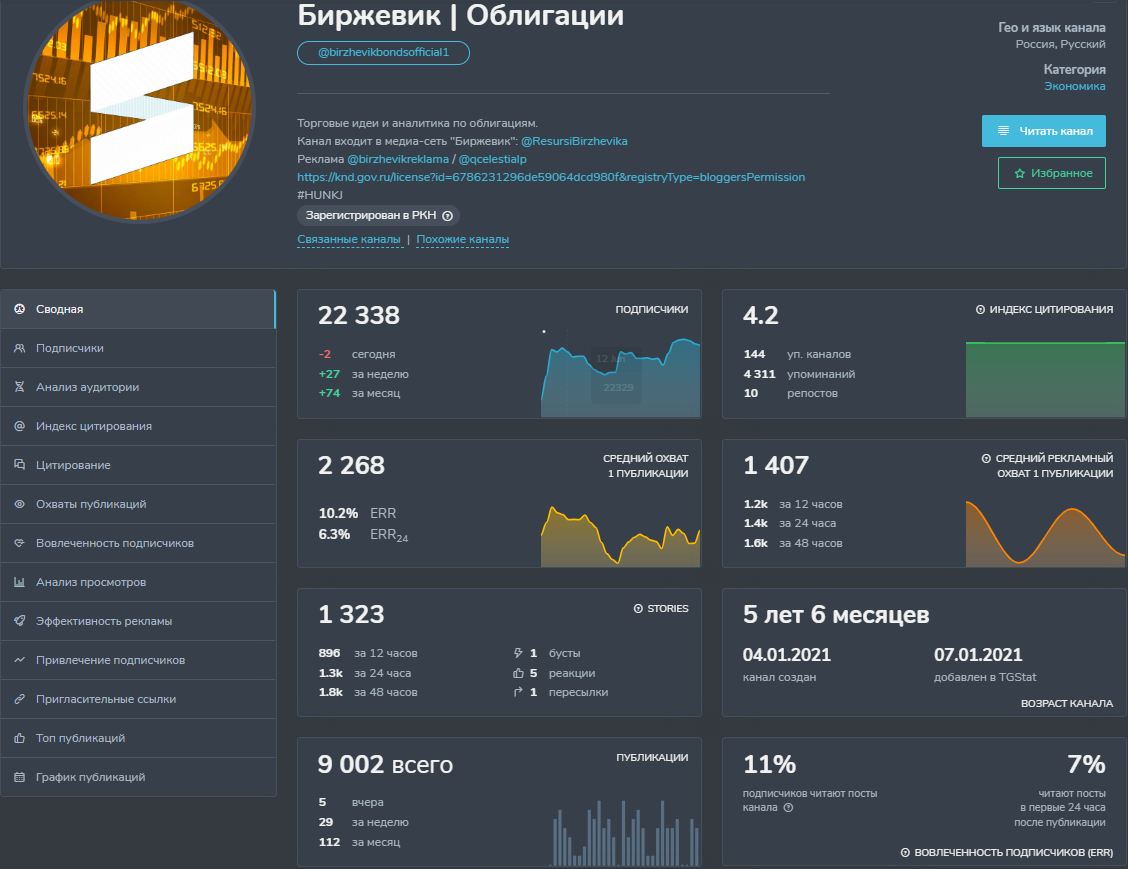Image resolution: width=1128 pixels, height=869 pixels.
Task: Click the orange ad reach chart
Action: point(1045,532)
